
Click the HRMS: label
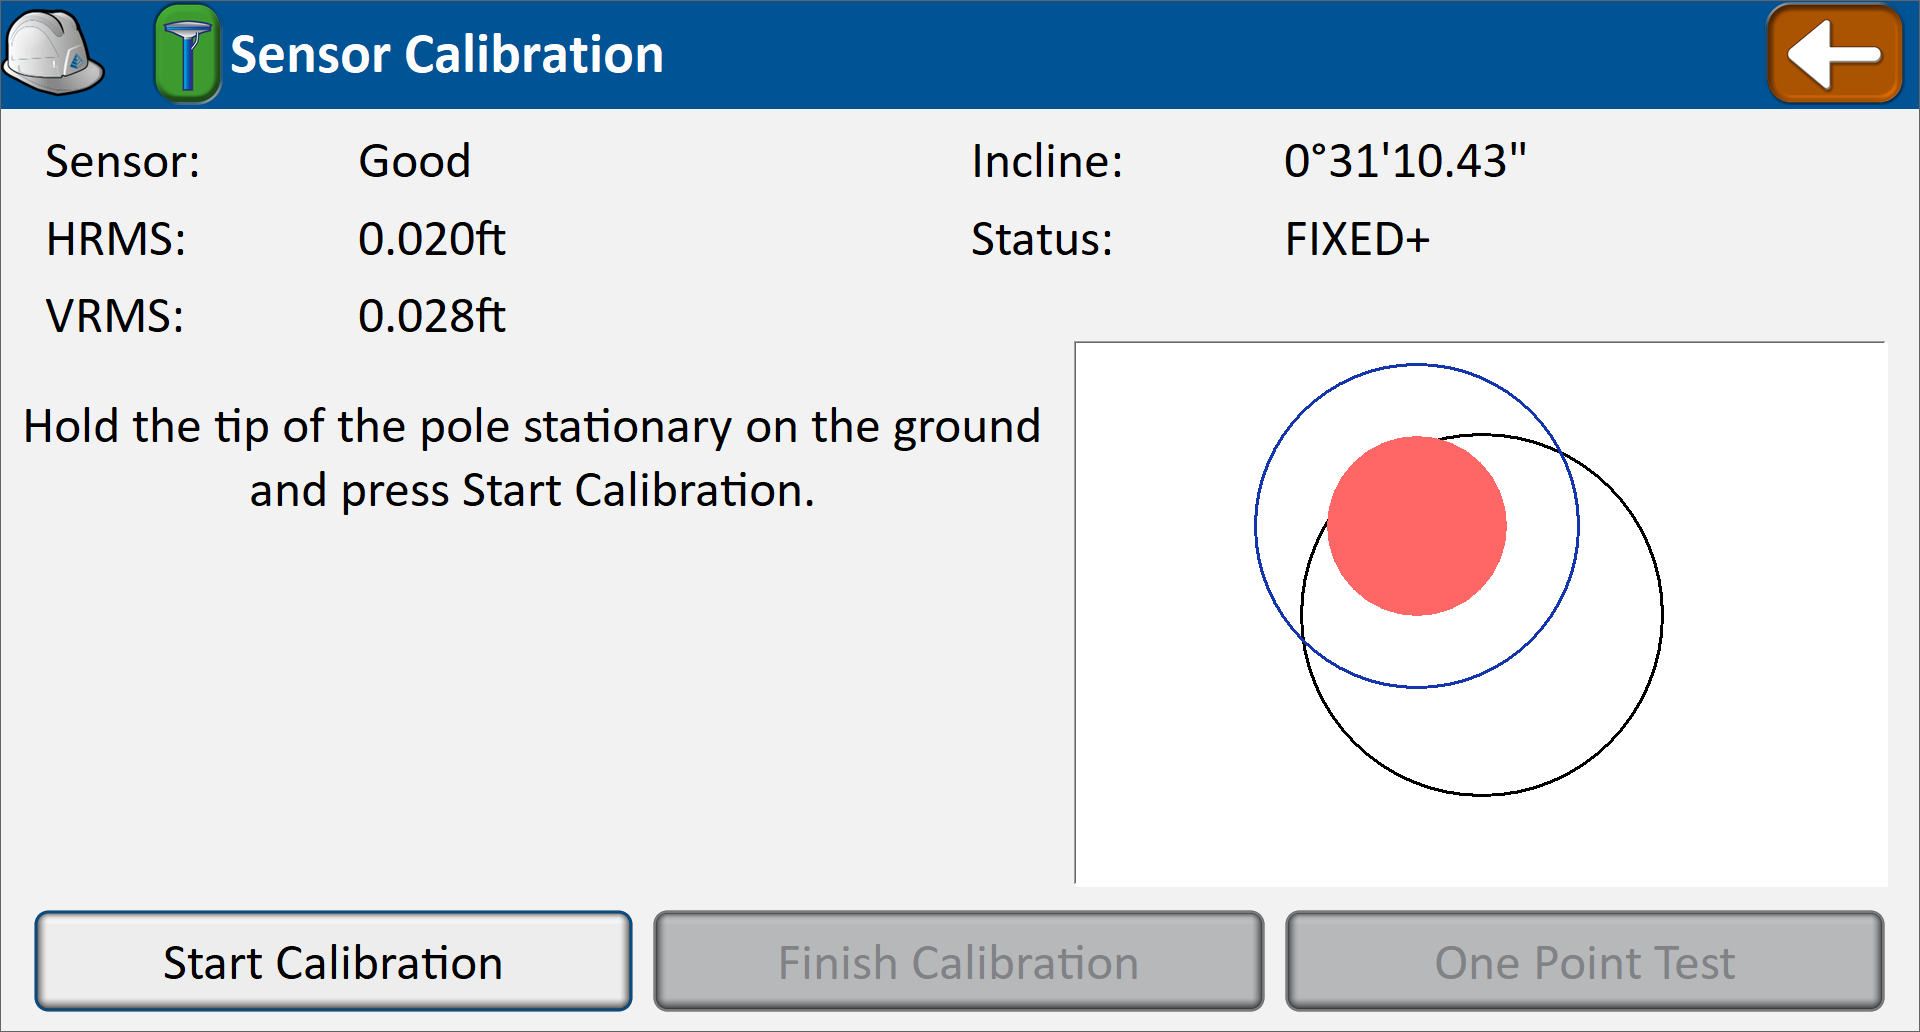pos(116,239)
